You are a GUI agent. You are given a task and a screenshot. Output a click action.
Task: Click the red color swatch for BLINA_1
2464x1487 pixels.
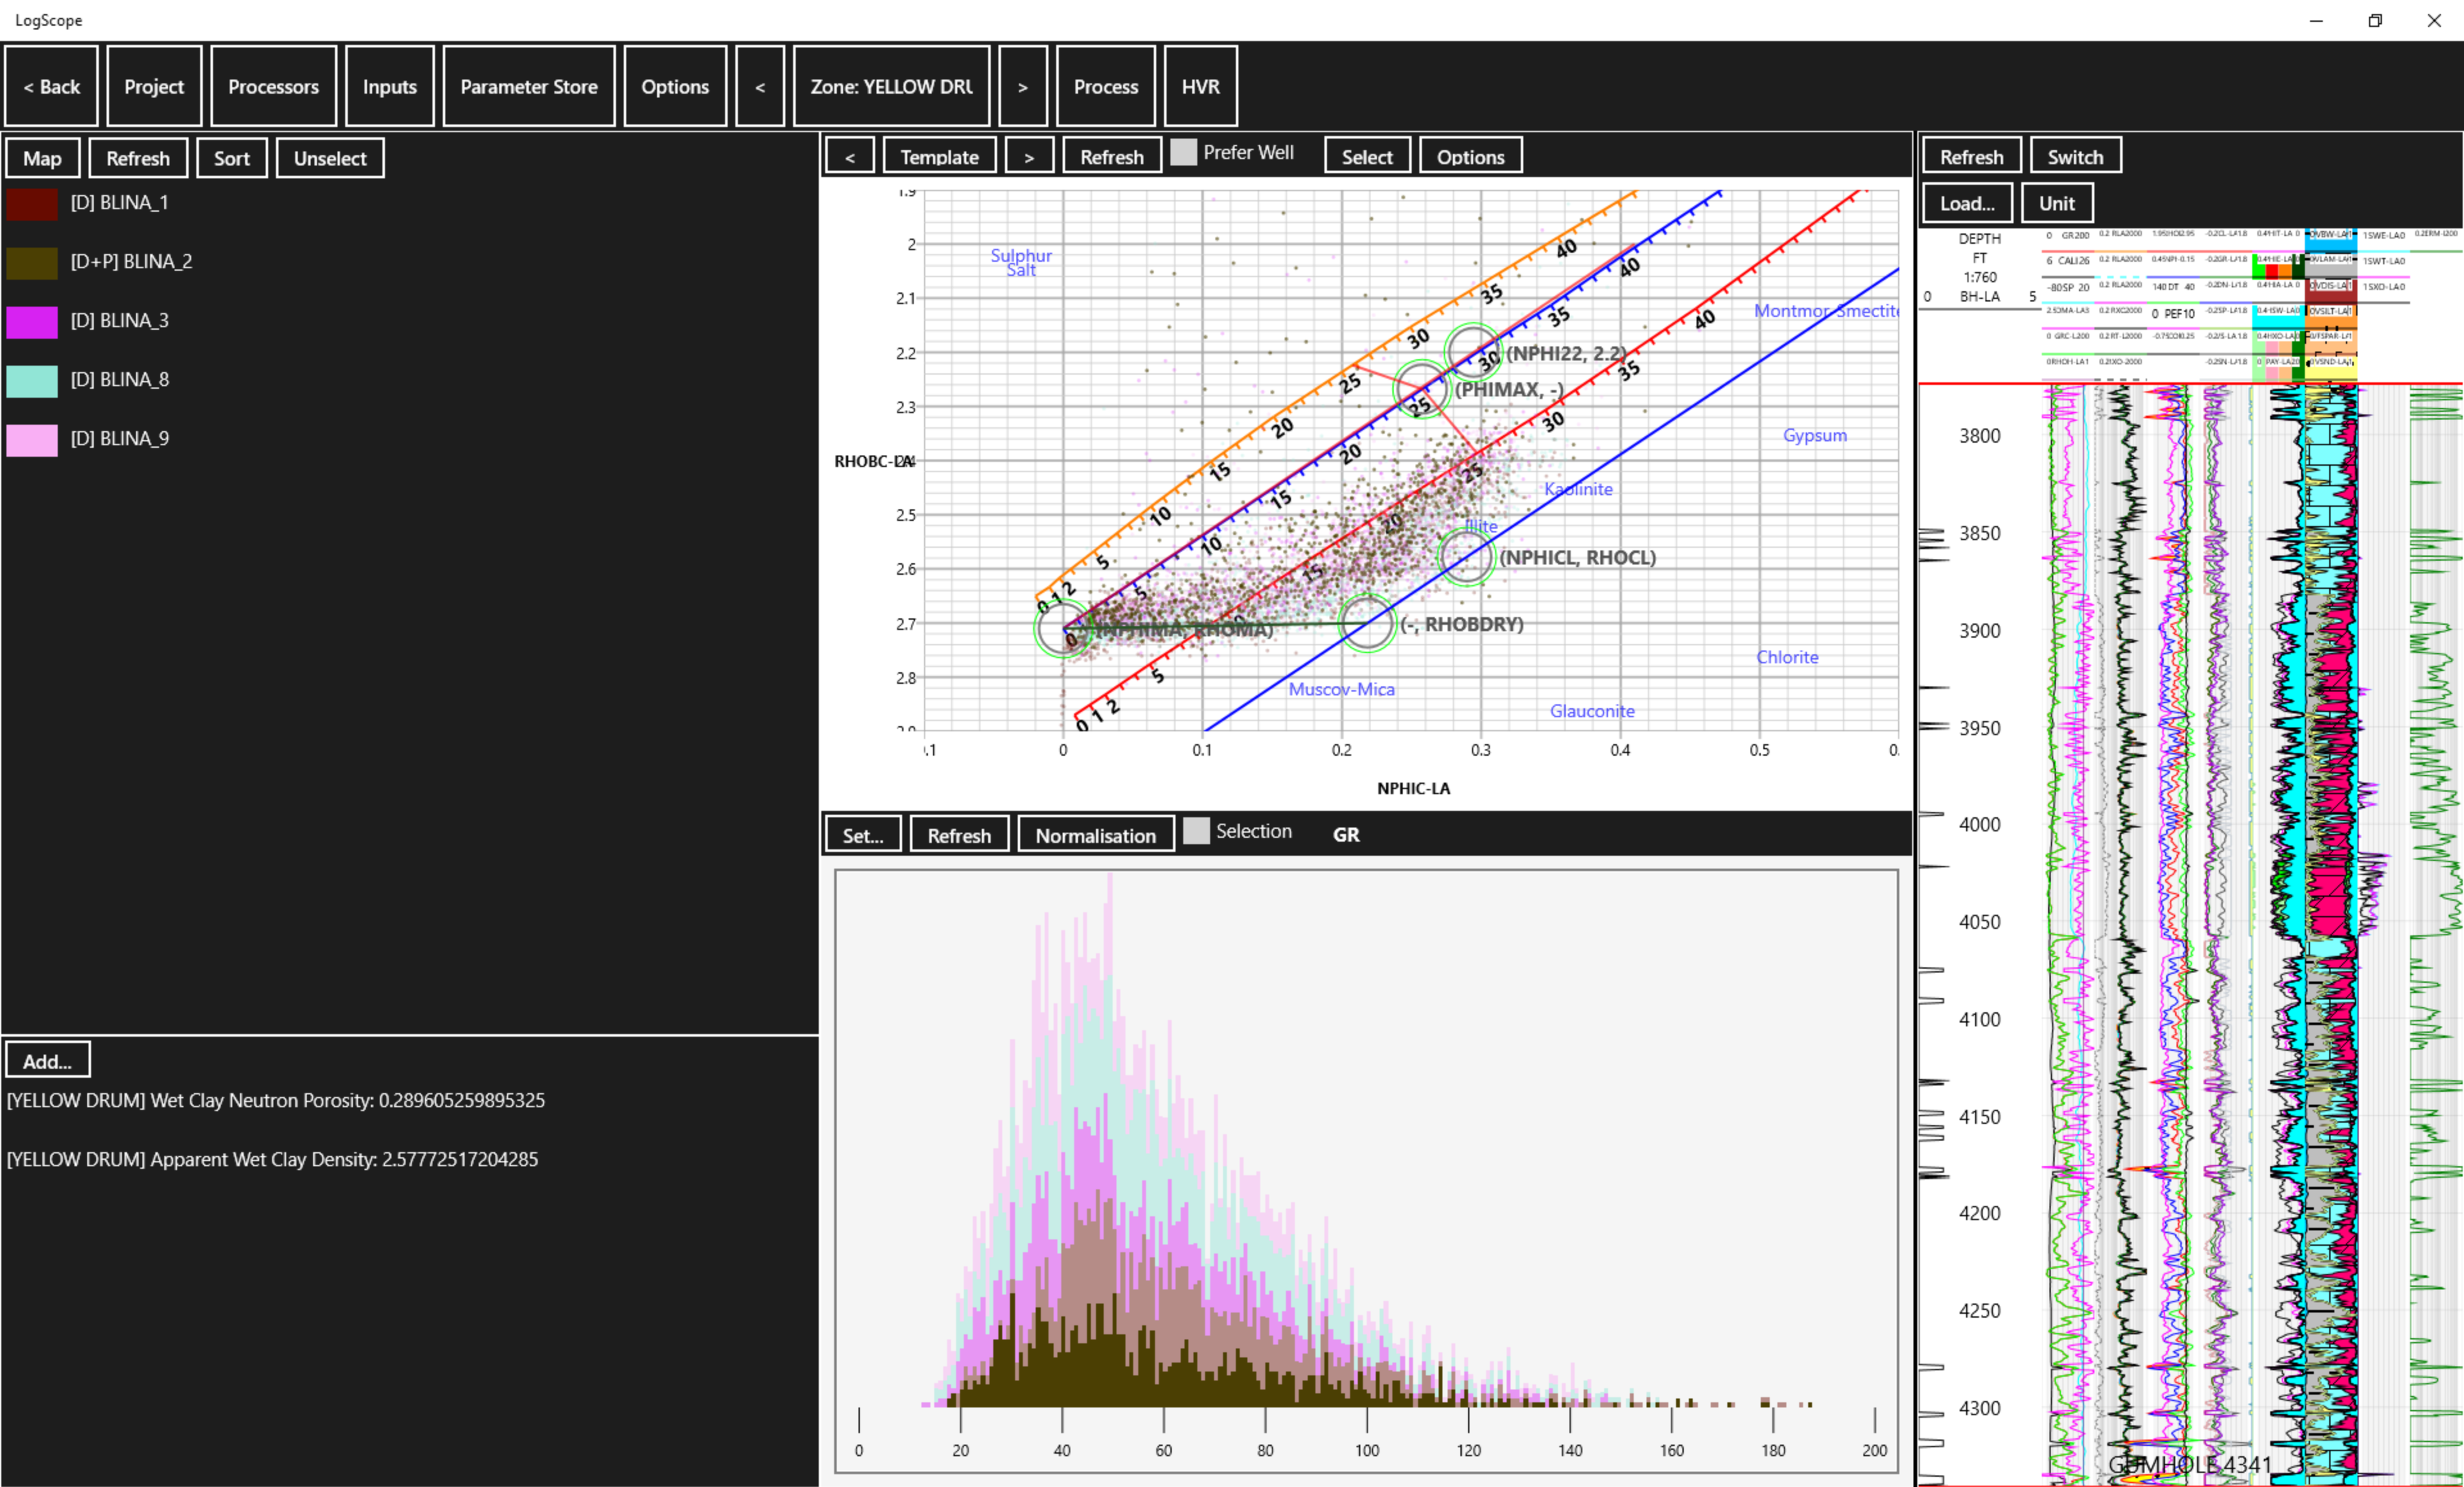(31, 203)
